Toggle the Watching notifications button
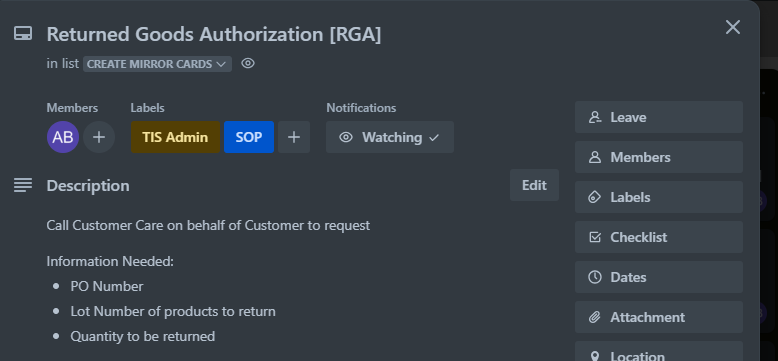 [x=389, y=137]
